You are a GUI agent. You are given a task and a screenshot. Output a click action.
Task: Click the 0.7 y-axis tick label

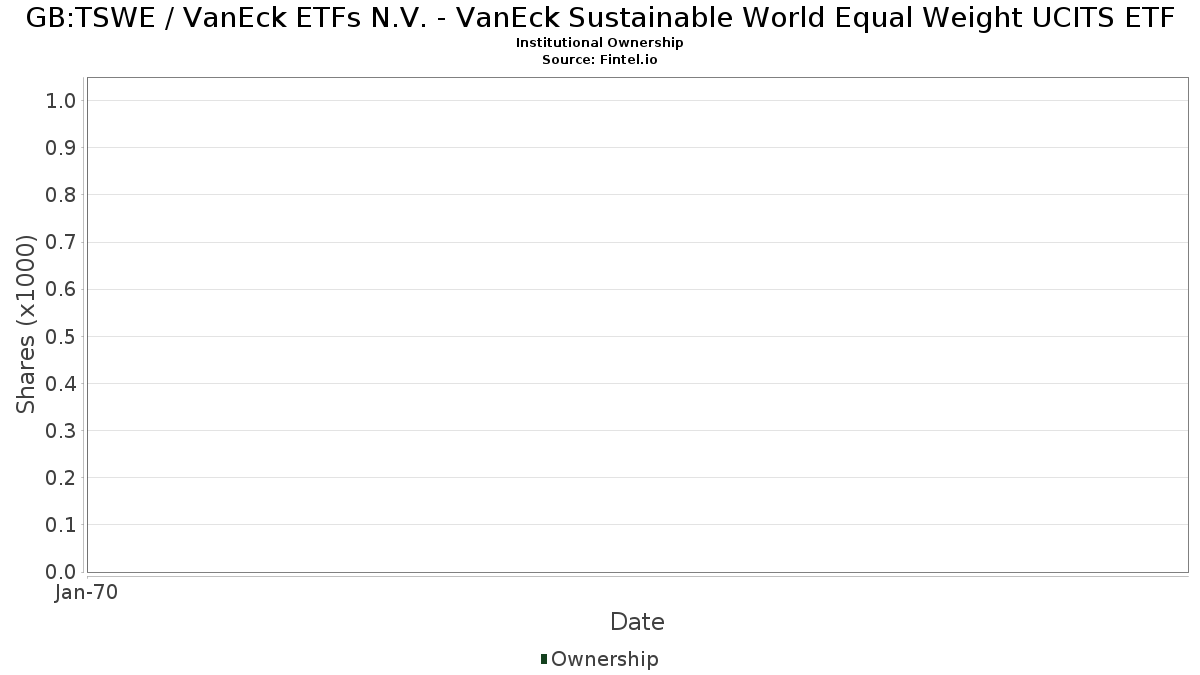point(61,242)
